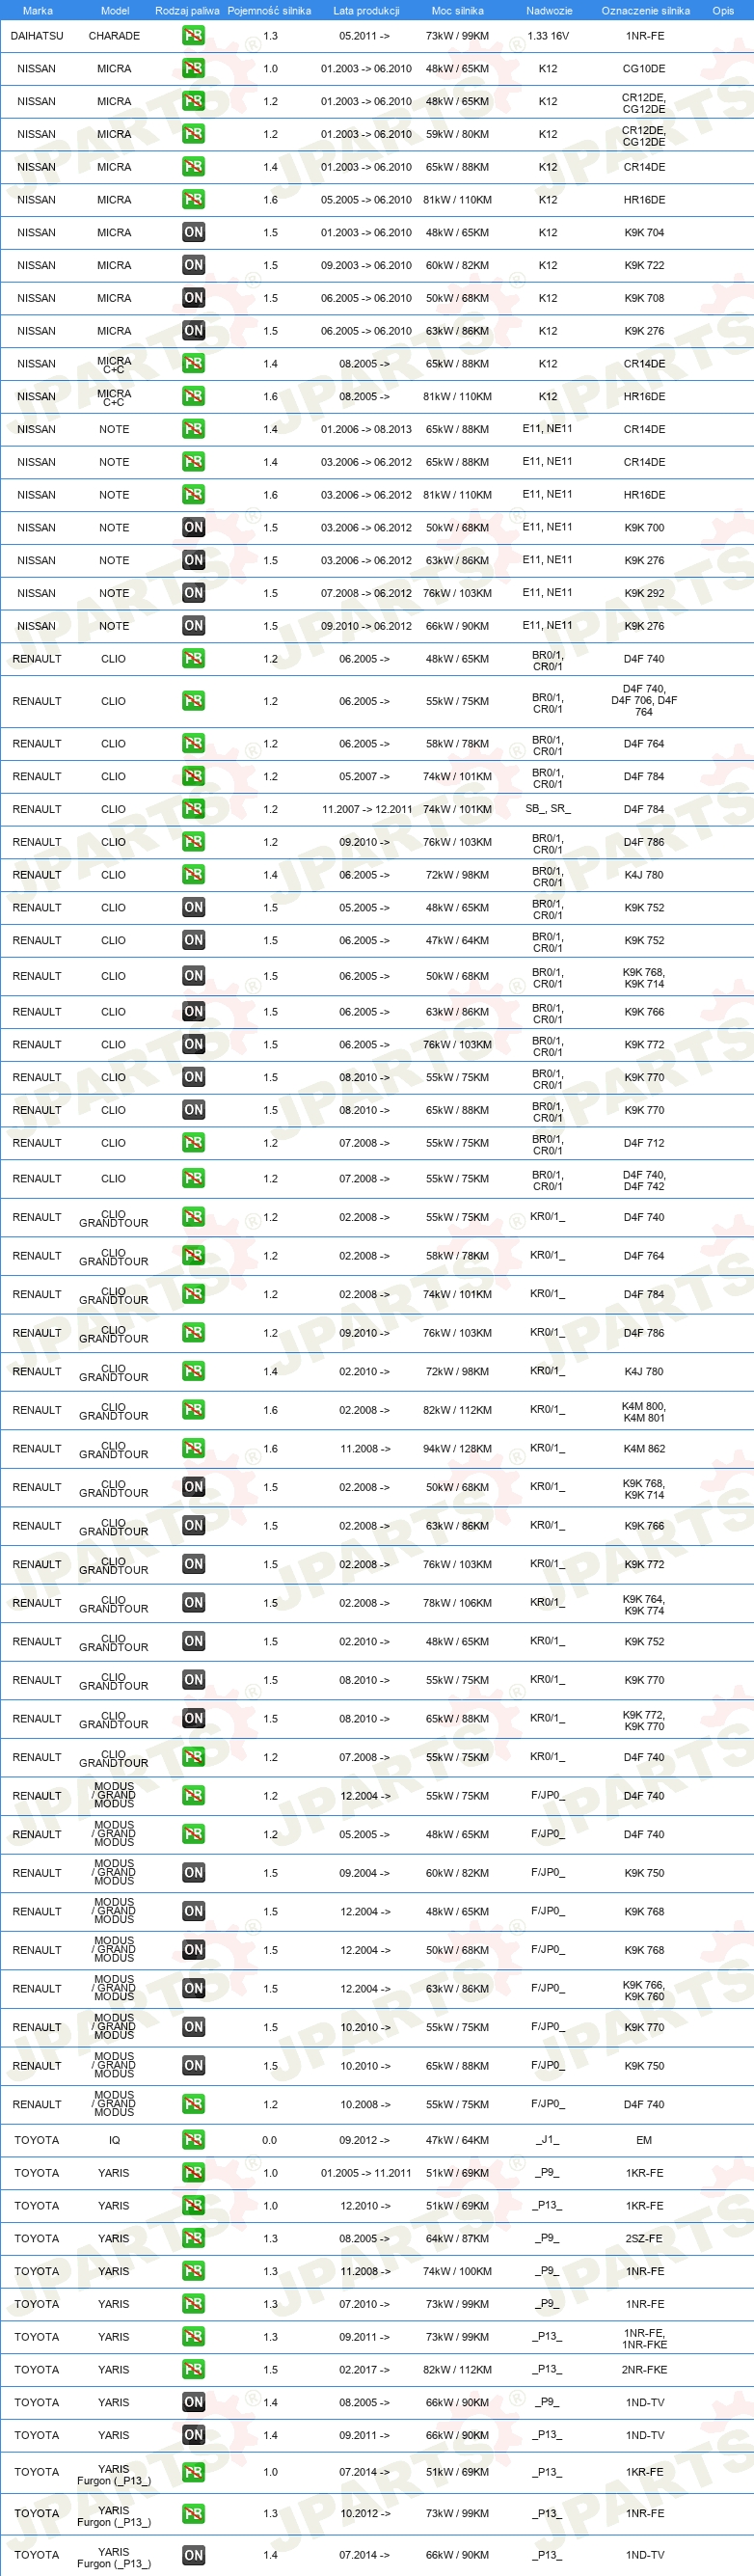The image size is (754, 2576).
Task: Select the D4F 712 engine code
Action: pyautogui.click(x=644, y=1143)
